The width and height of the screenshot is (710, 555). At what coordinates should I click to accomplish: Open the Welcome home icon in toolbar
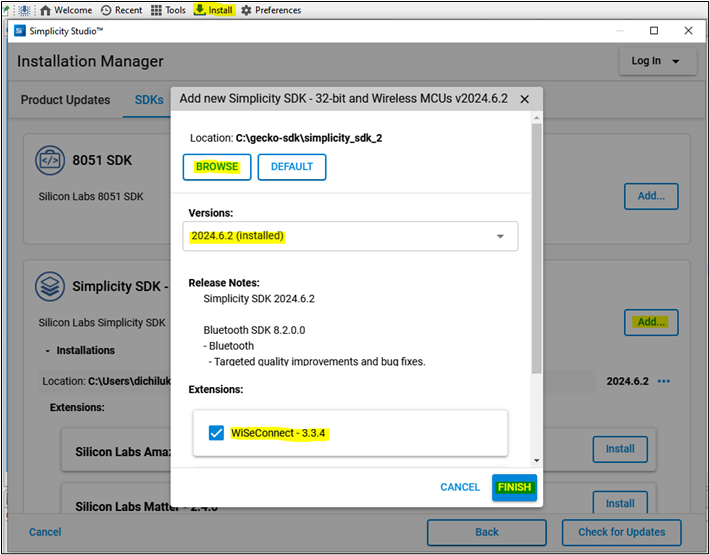[45, 10]
